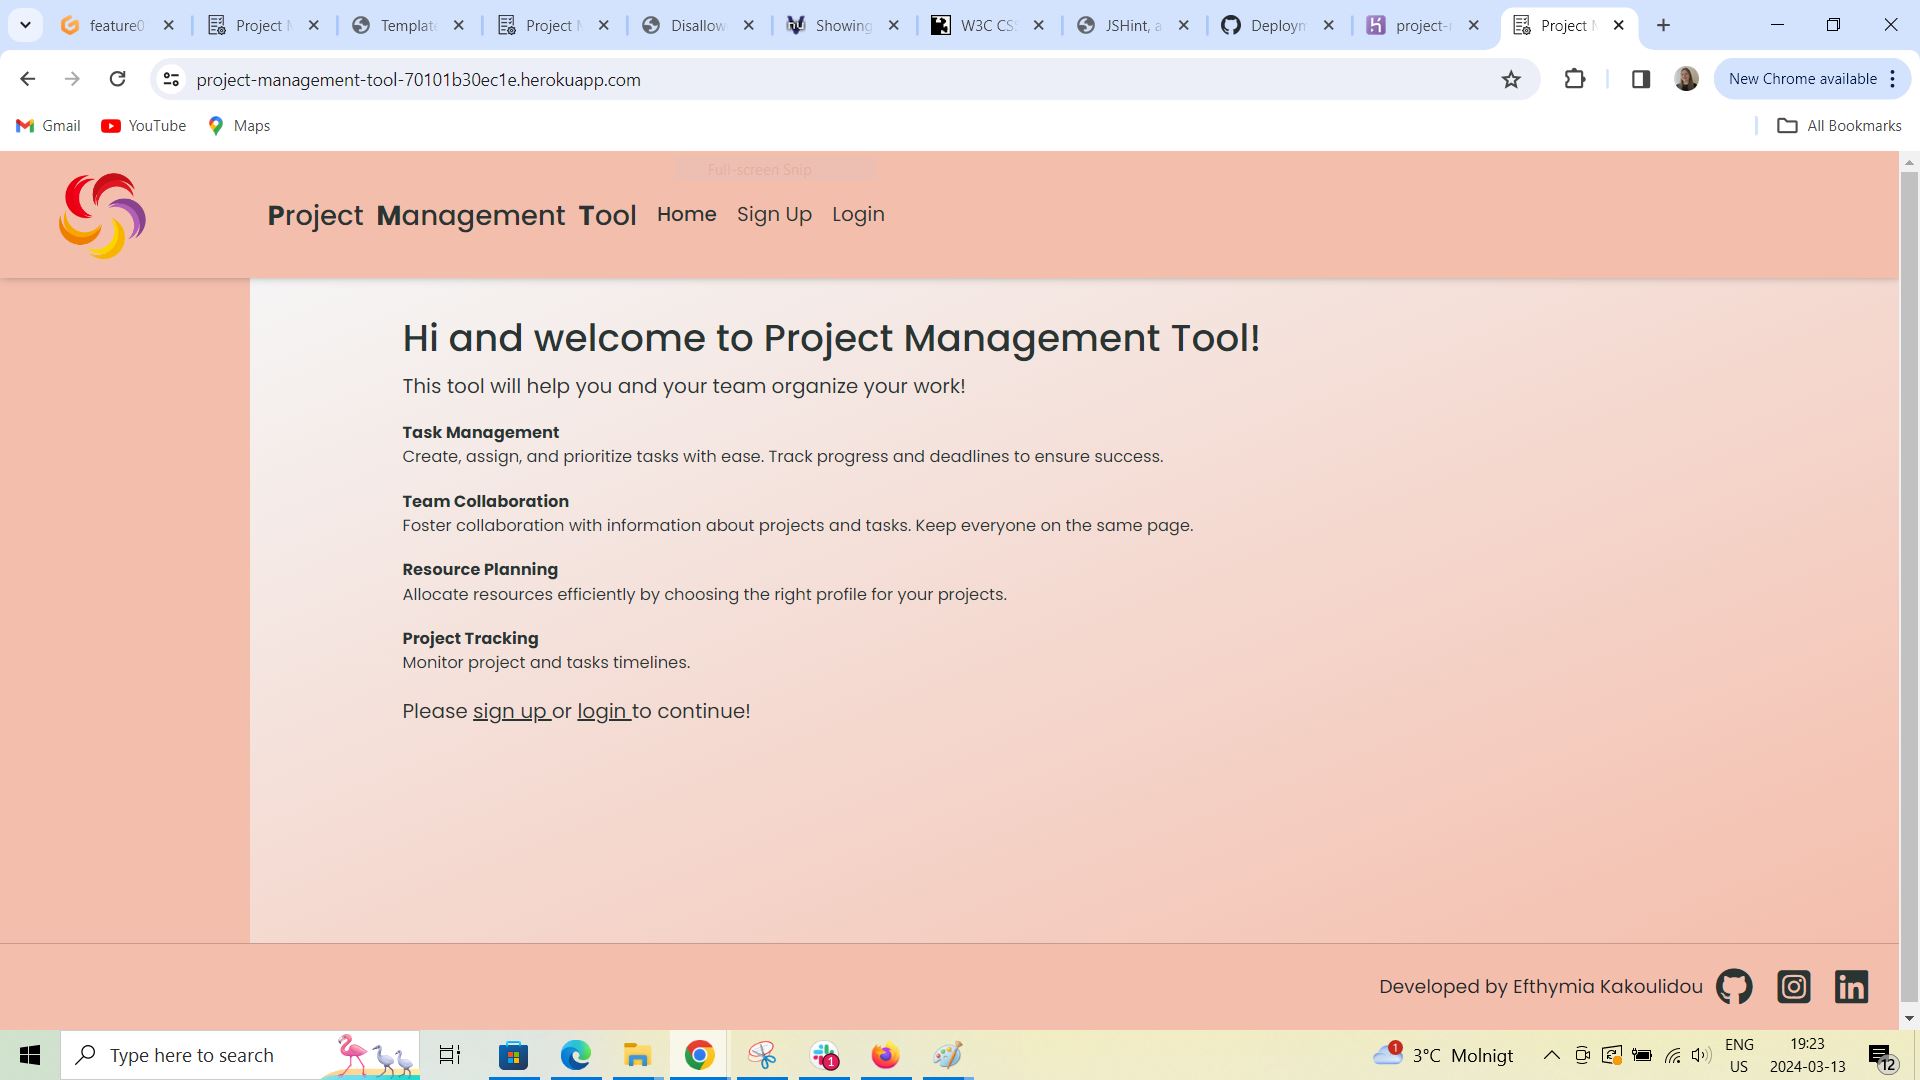This screenshot has height=1080, width=1920.
Task: Open the LinkedIn profile from the footer
Action: pyautogui.click(x=1851, y=986)
